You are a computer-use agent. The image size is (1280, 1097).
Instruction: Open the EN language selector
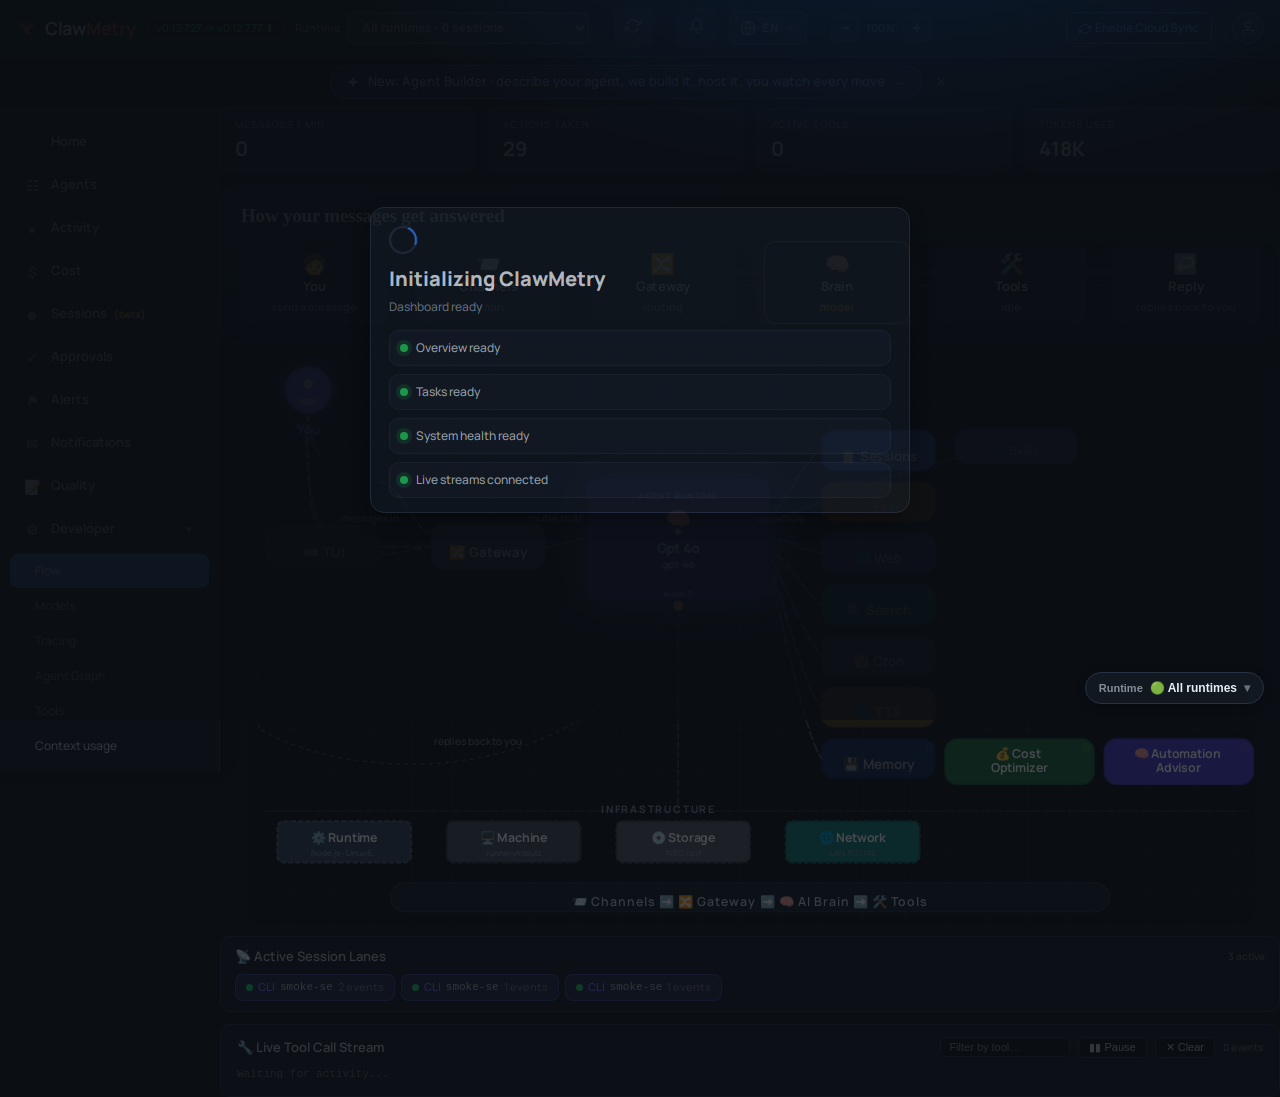click(768, 28)
